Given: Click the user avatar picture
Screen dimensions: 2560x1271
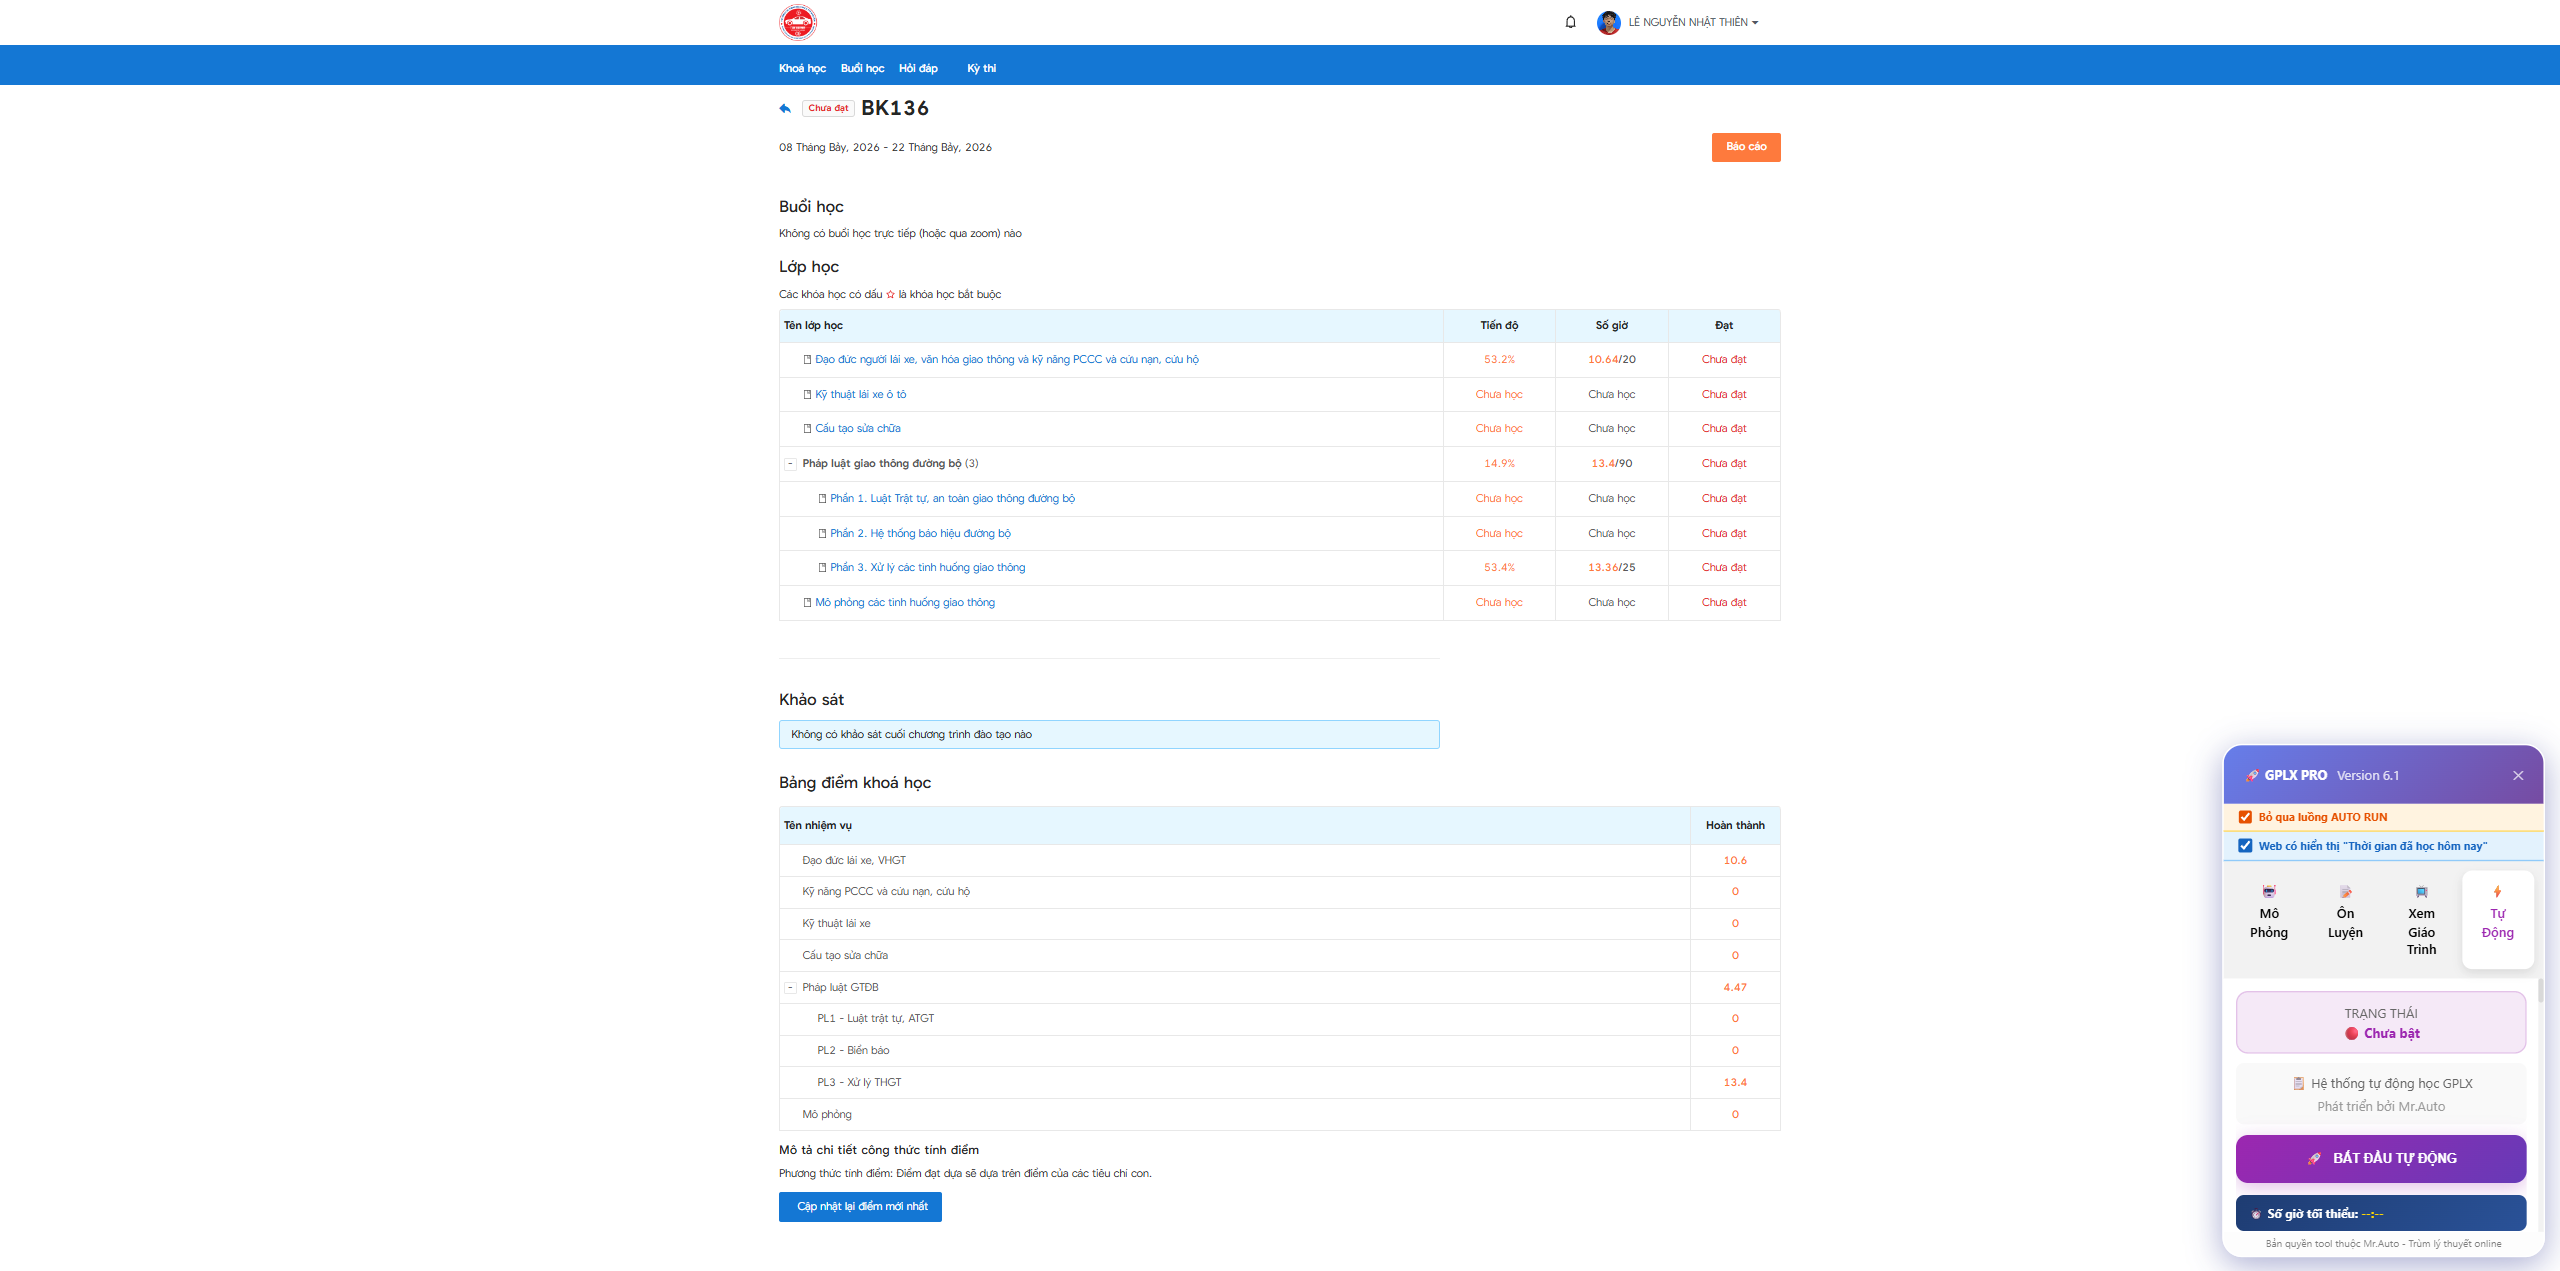Looking at the screenshot, I should click(1608, 22).
